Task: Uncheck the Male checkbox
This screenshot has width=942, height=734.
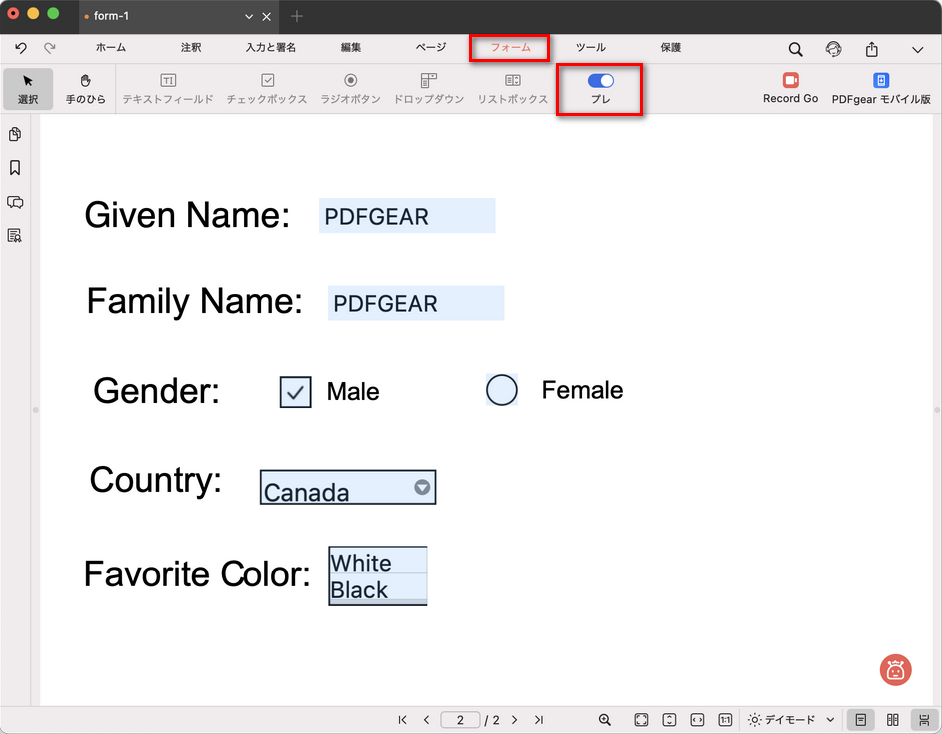Action: (296, 392)
